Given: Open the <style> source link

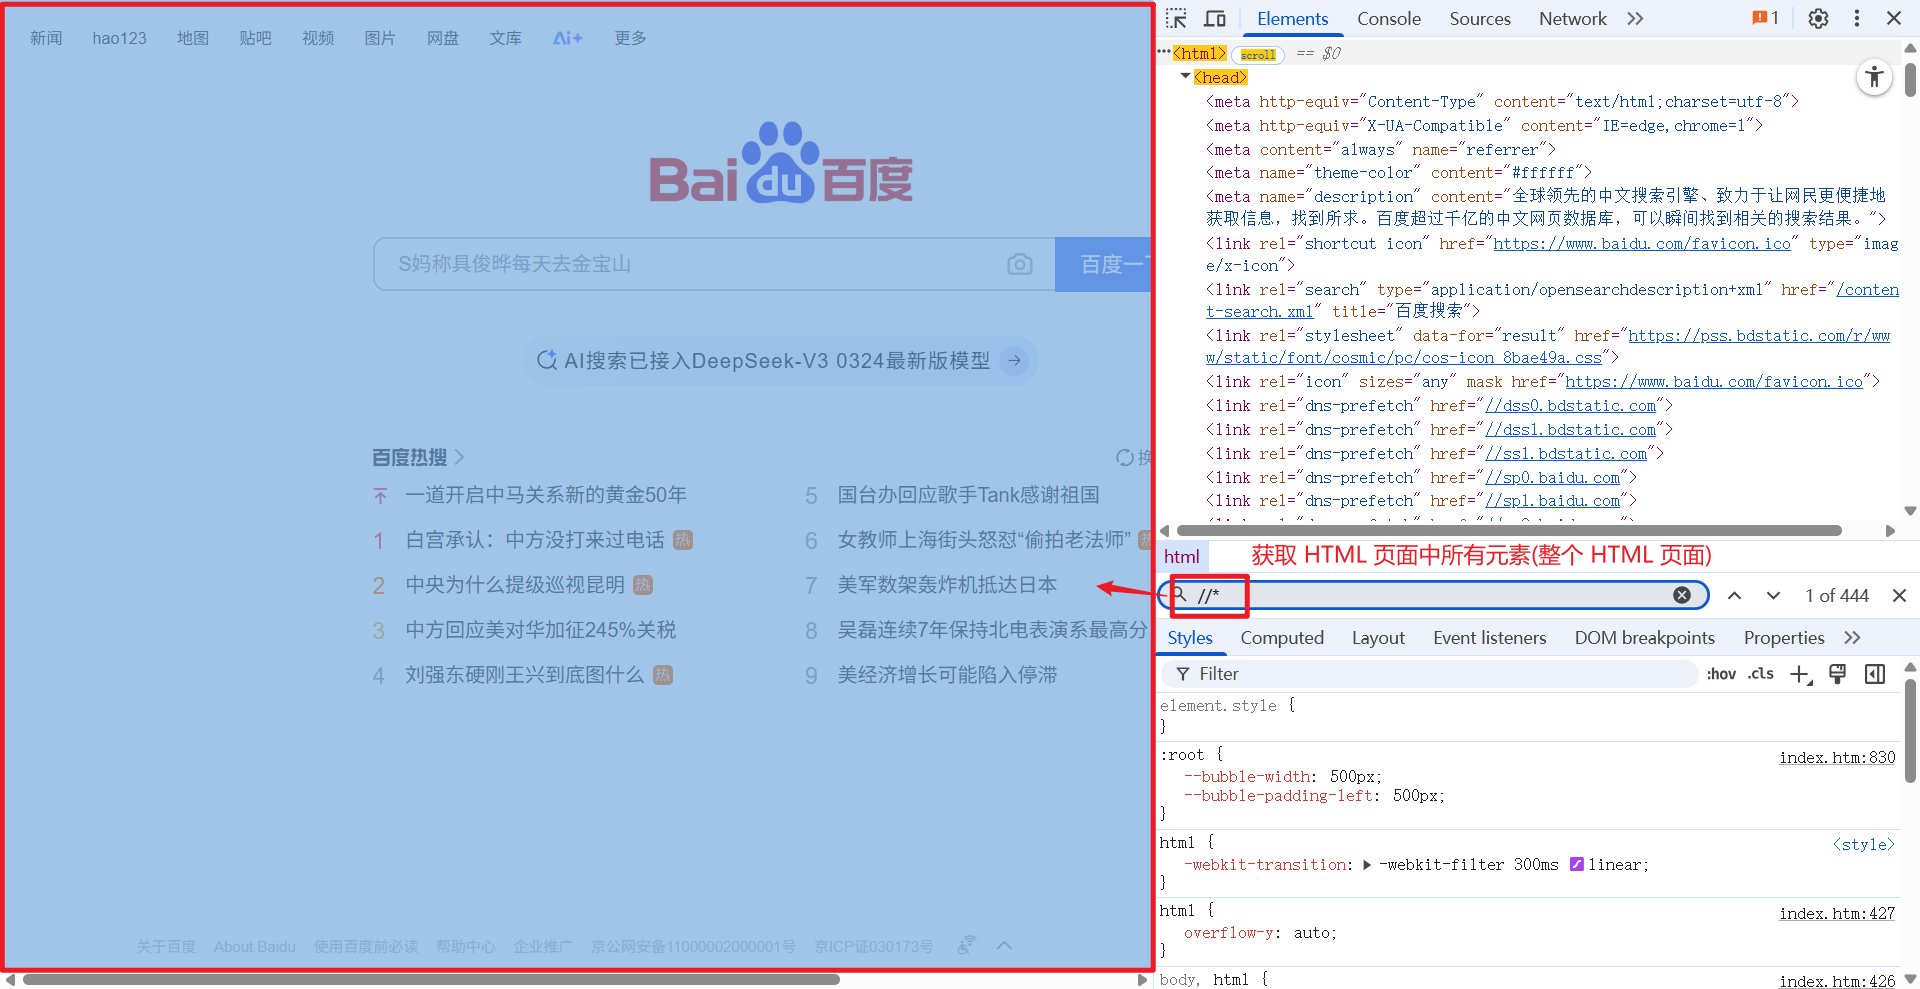Looking at the screenshot, I should (x=1863, y=845).
